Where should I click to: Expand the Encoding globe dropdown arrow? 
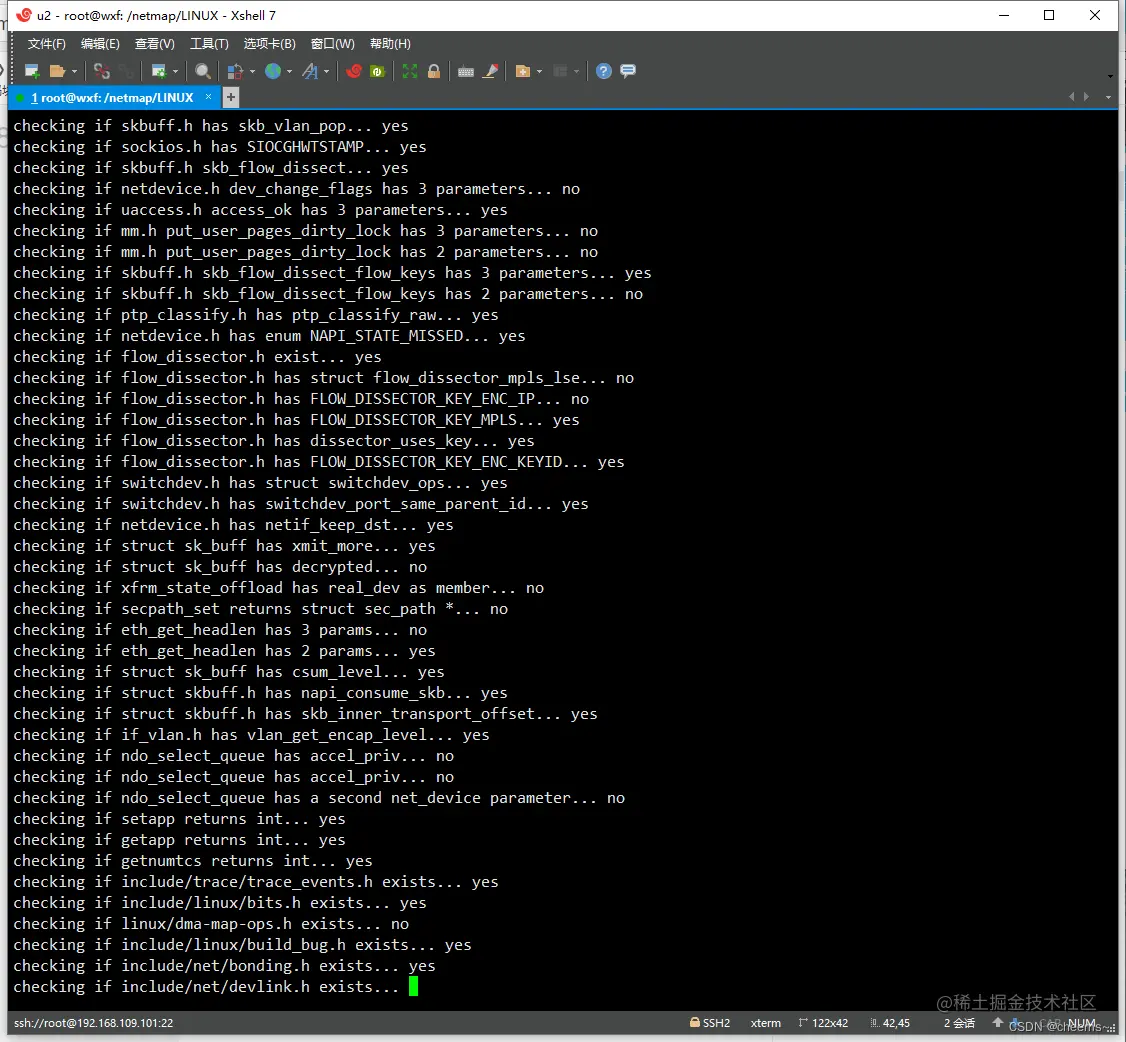point(289,71)
